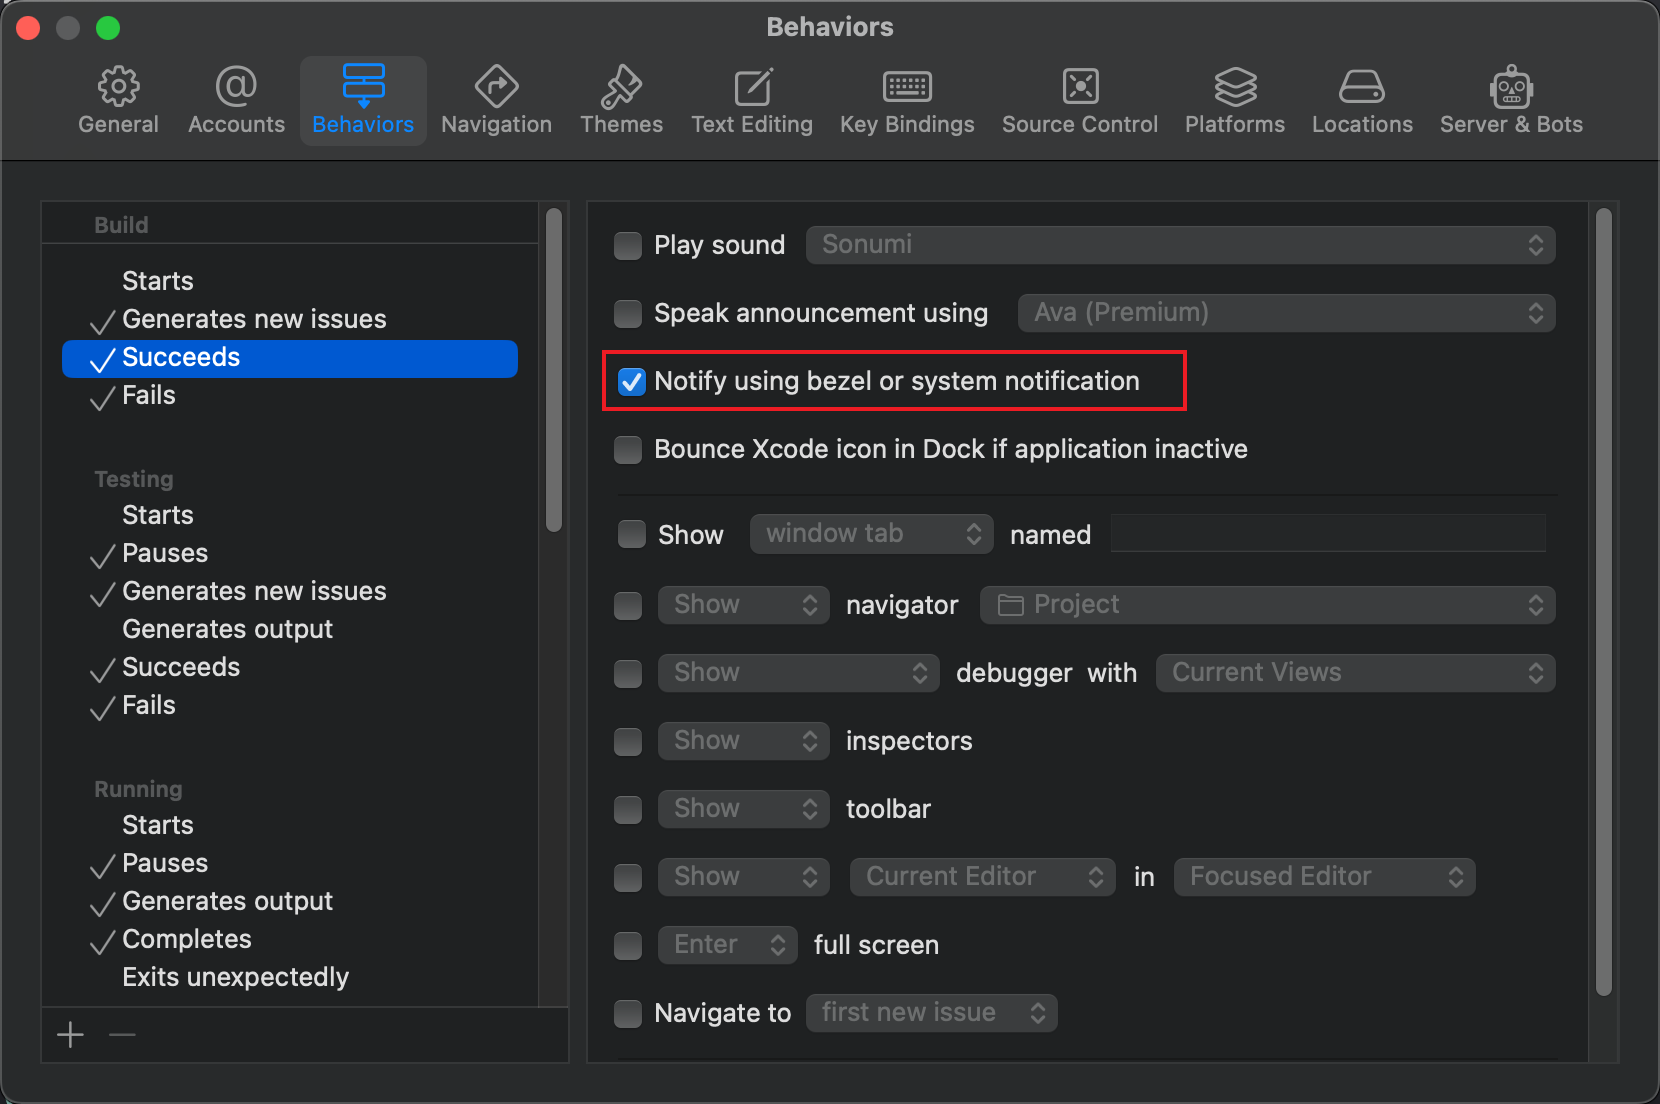
Task: Open Key Bindings preferences
Action: [907, 100]
